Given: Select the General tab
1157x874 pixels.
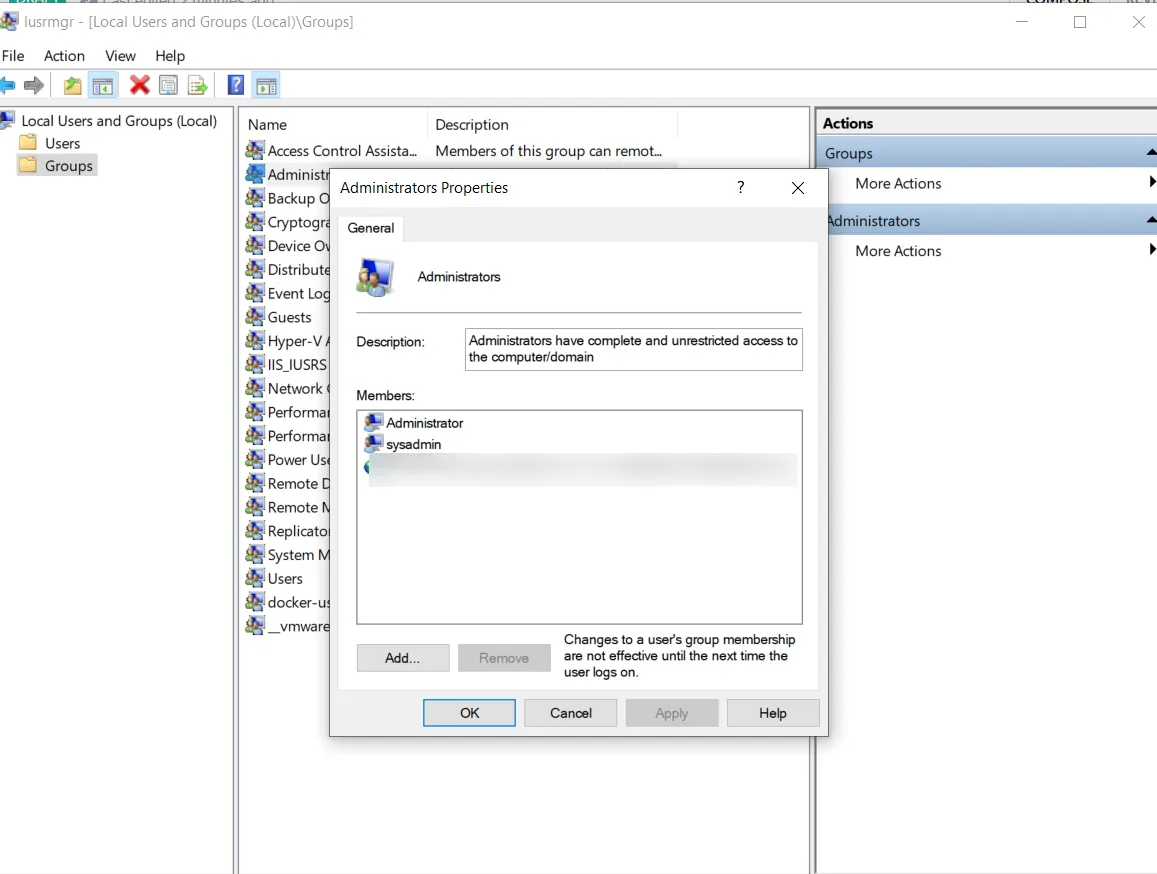Looking at the screenshot, I should pos(370,228).
